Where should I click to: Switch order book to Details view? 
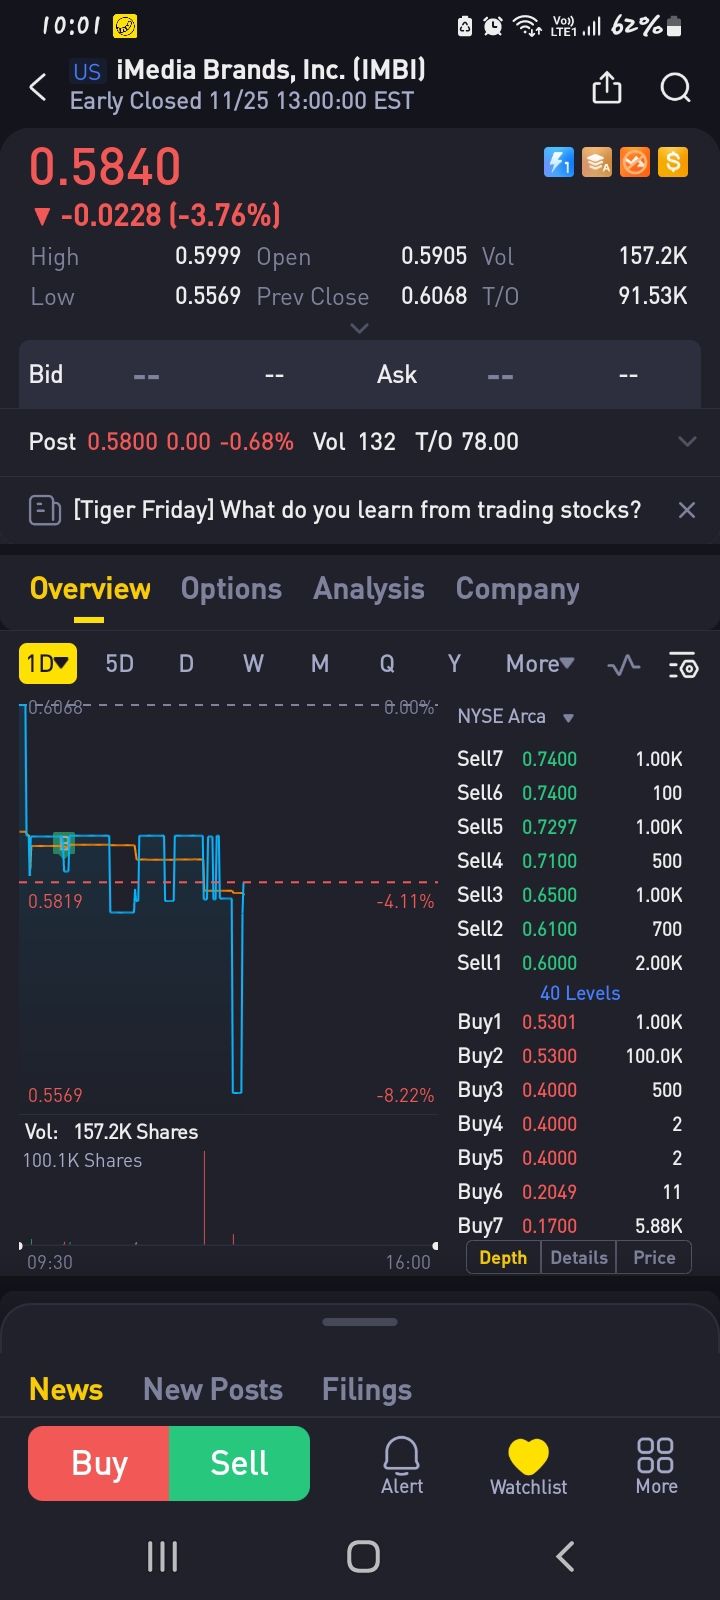pyautogui.click(x=579, y=1258)
